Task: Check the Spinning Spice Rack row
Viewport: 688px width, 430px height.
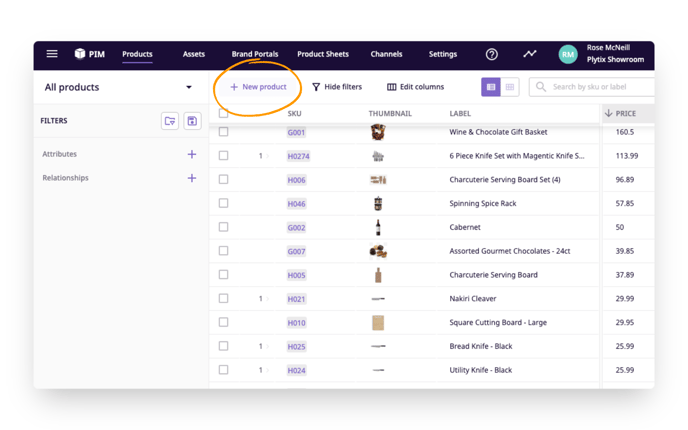Action: coord(223,203)
